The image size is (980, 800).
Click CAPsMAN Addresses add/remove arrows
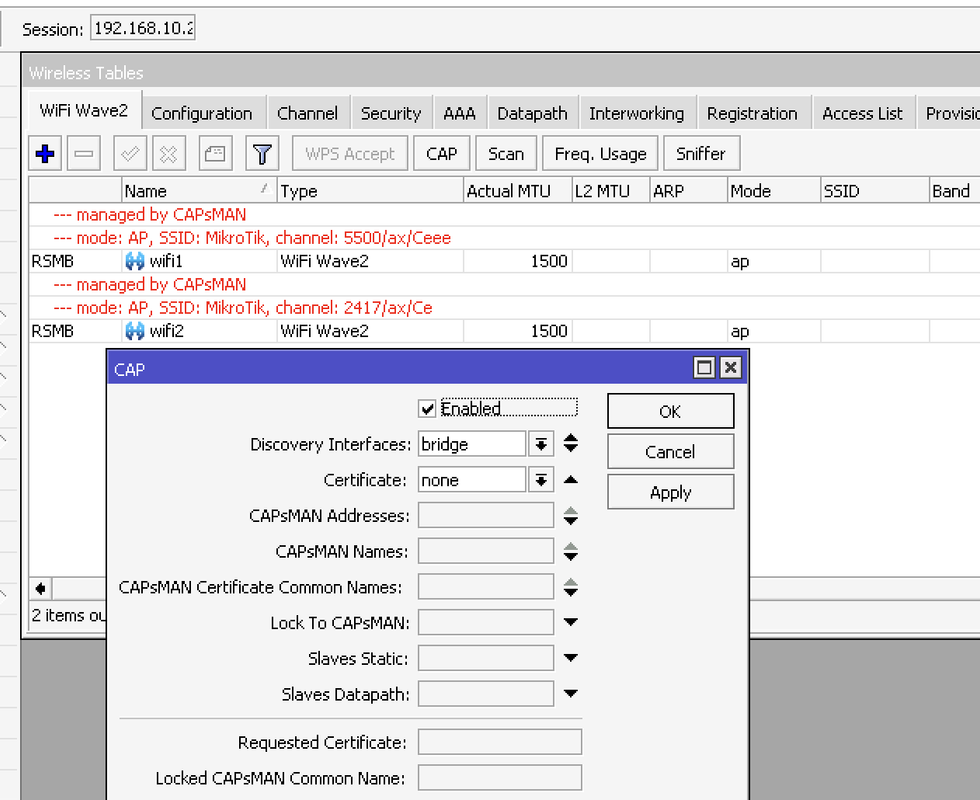(x=570, y=516)
